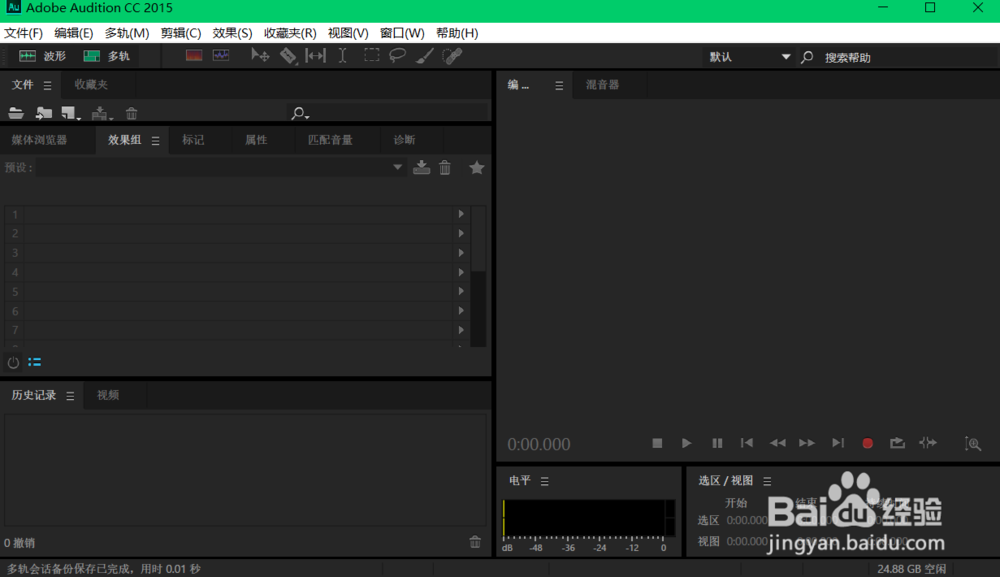Delete preset trash icon in effects rack

point(445,167)
